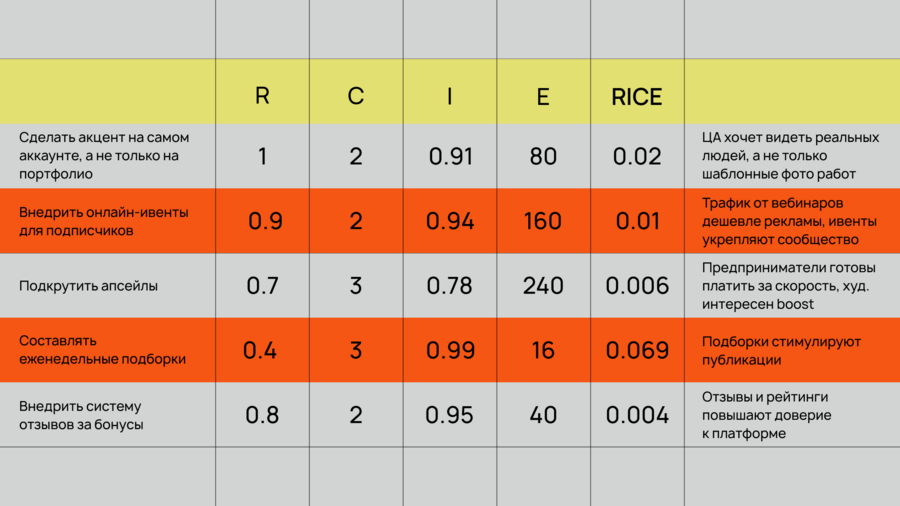Click the C column header

pos(356,97)
